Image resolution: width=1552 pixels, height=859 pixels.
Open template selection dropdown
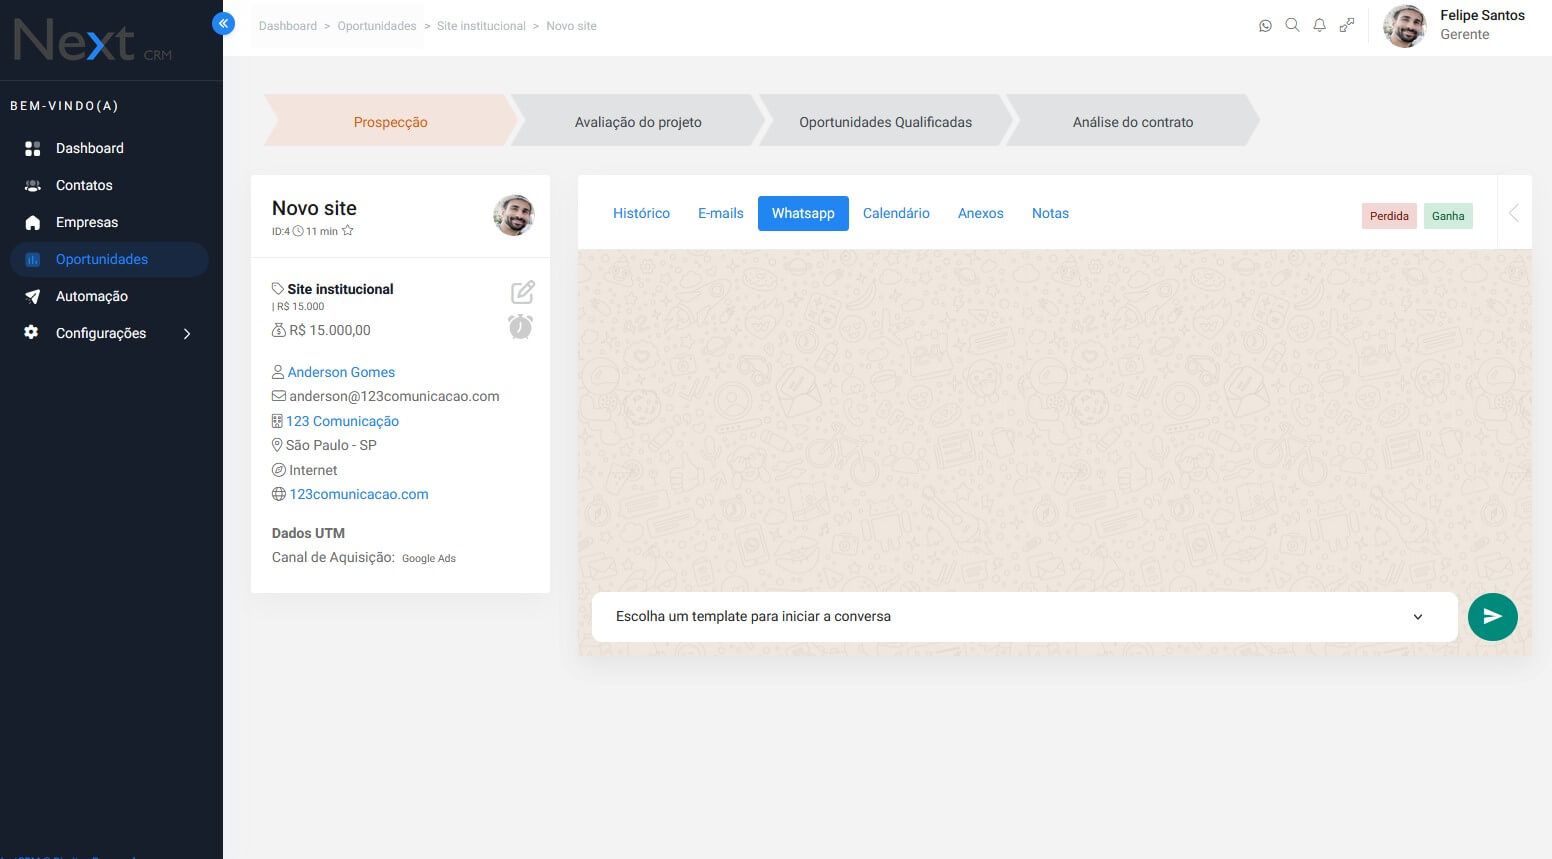(x=1024, y=617)
